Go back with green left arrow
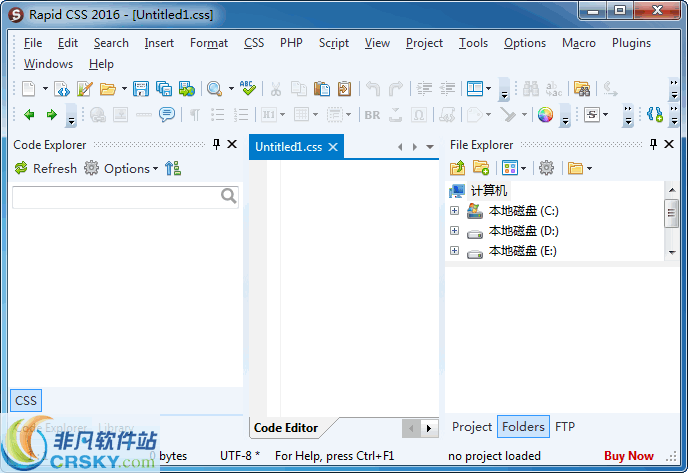688x473 pixels. coord(29,115)
